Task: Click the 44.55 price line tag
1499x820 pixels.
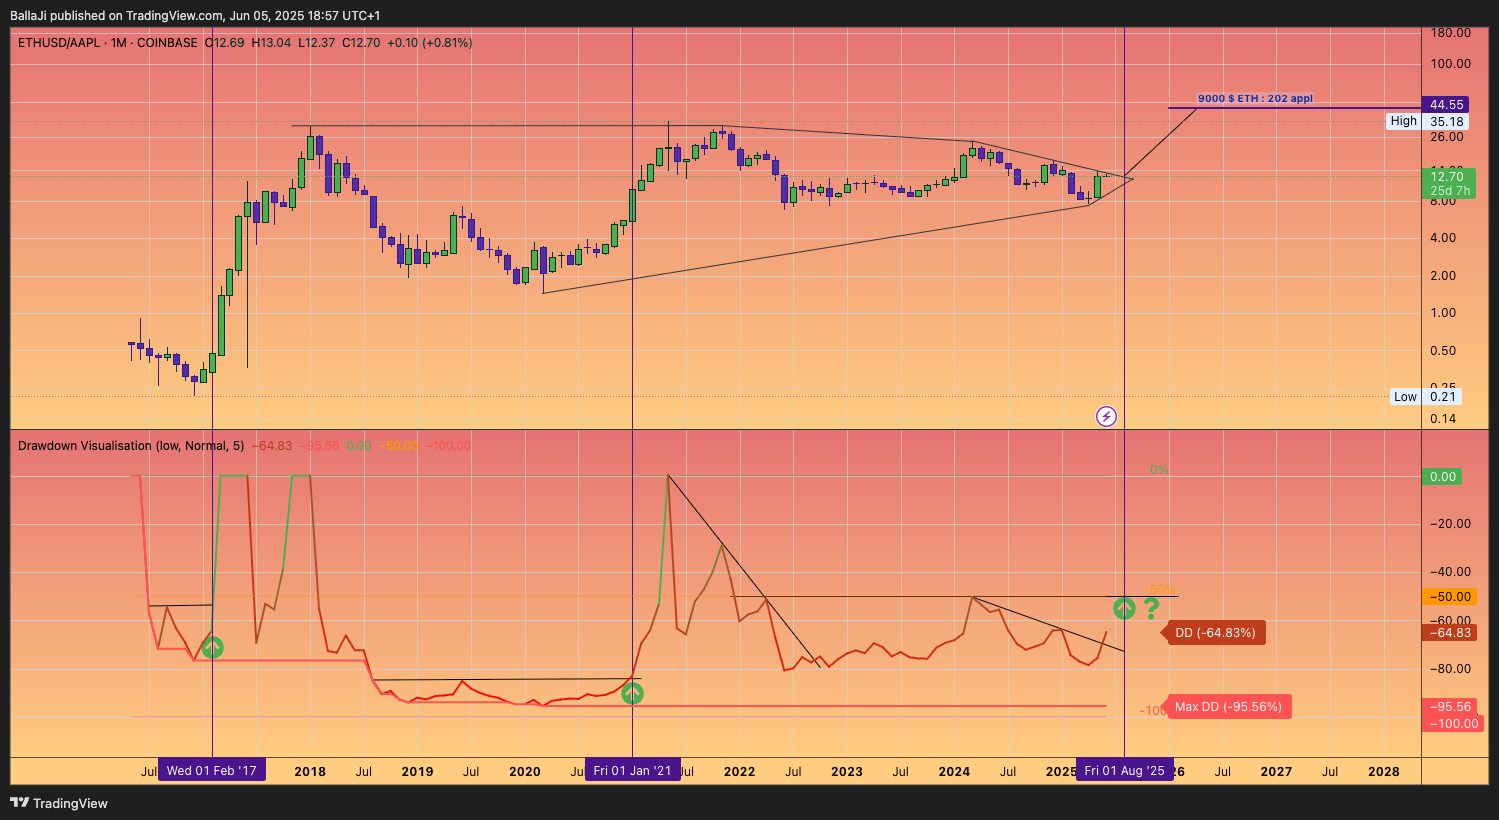Action: point(1447,105)
